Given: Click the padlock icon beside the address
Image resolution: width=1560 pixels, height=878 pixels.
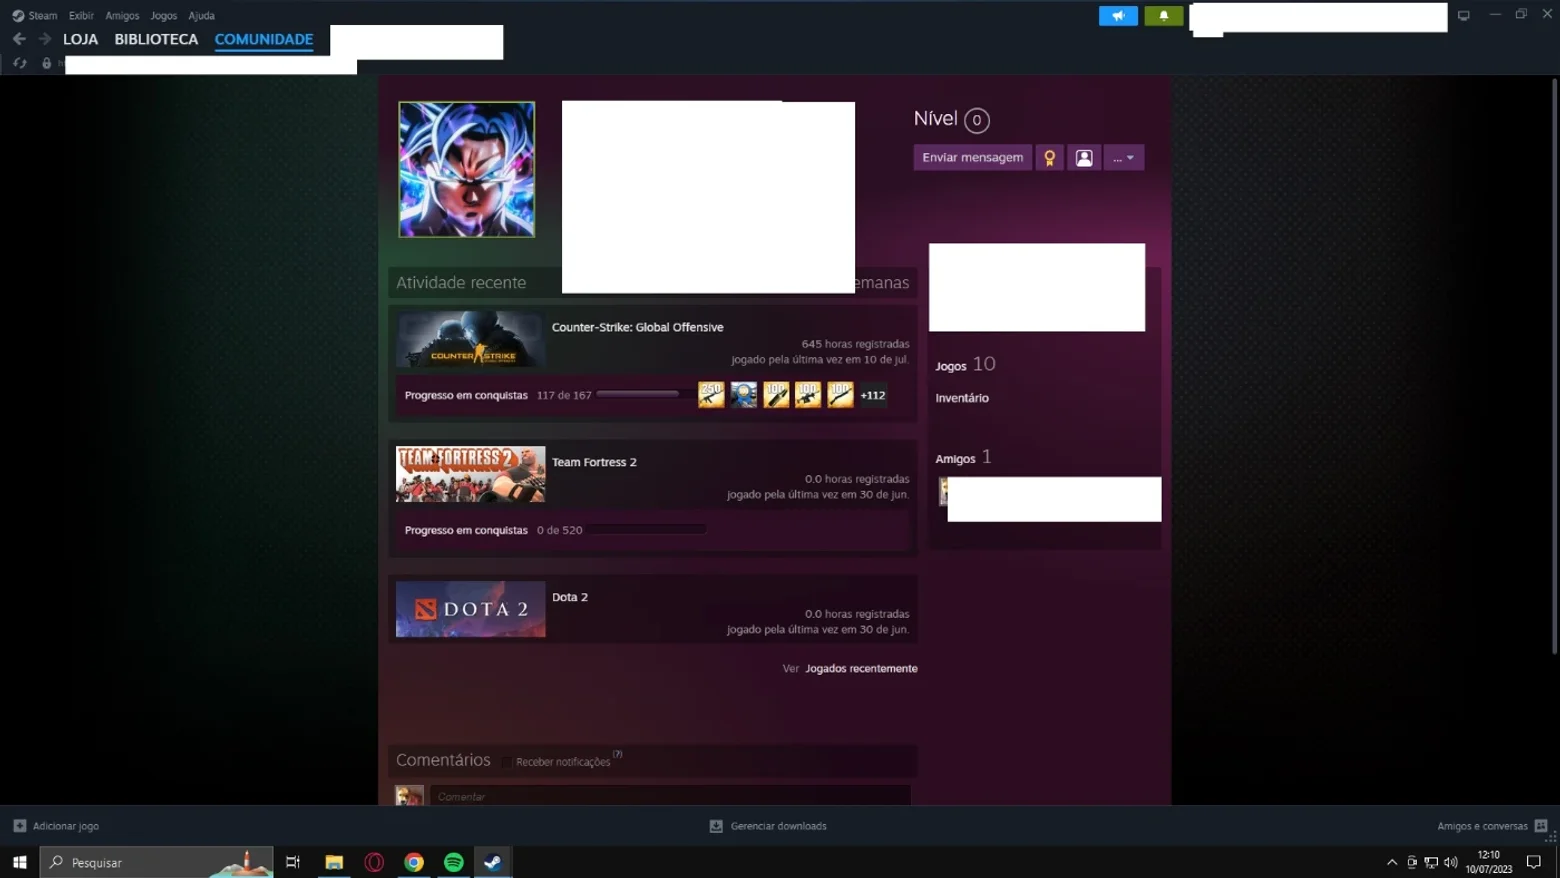Looking at the screenshot, I should [46, 63].
